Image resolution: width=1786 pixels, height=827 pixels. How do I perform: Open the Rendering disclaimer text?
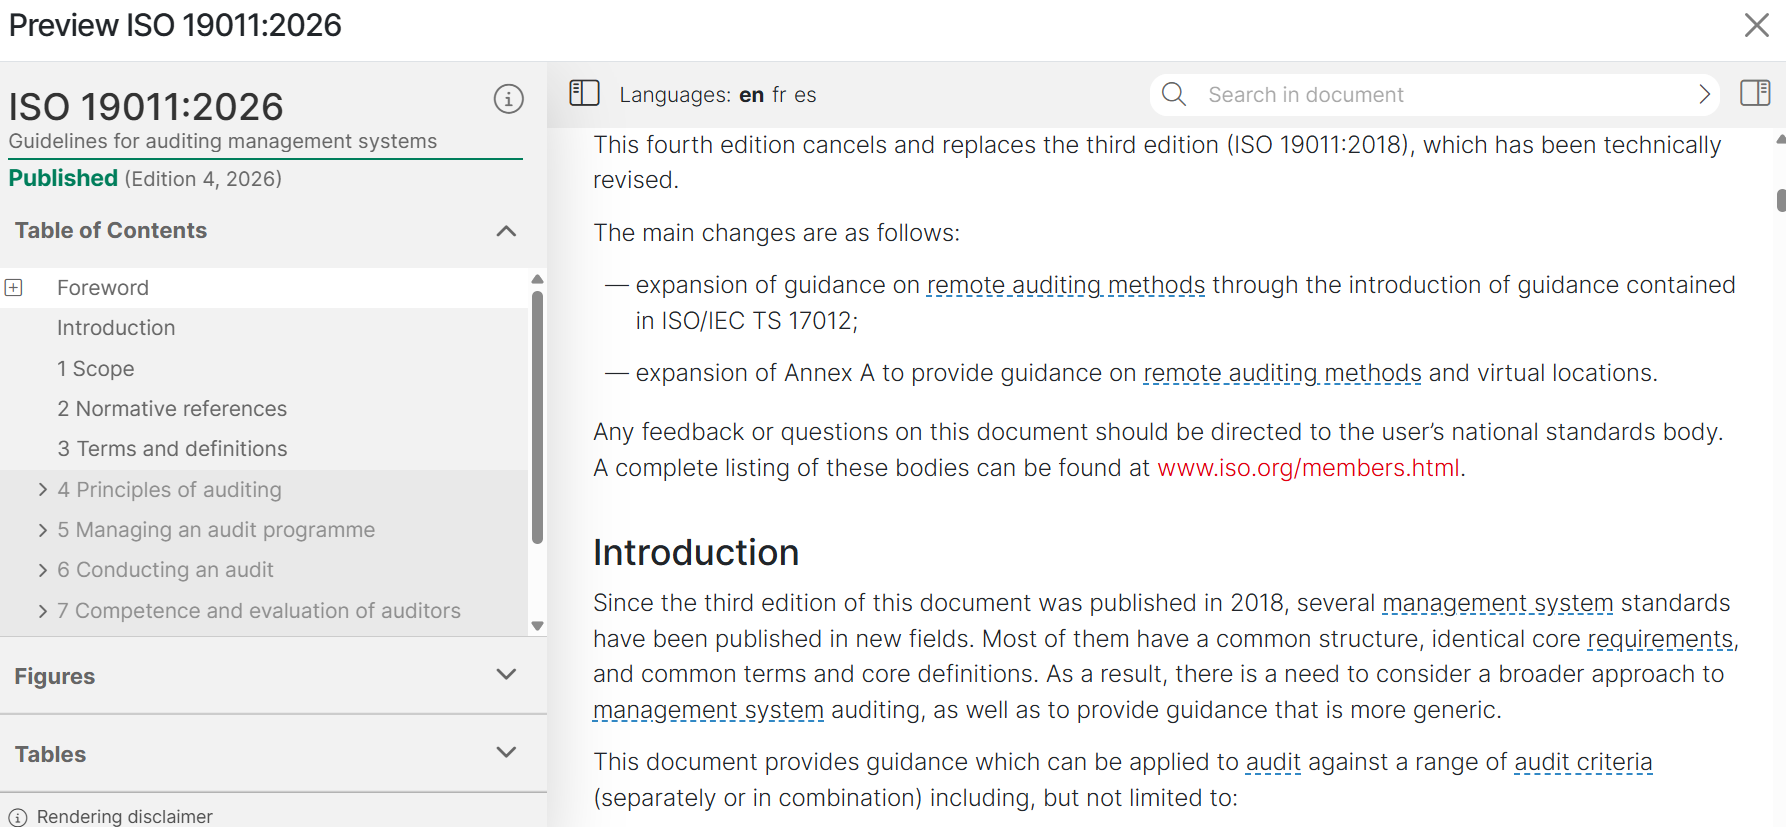click(x=125, y=817)
